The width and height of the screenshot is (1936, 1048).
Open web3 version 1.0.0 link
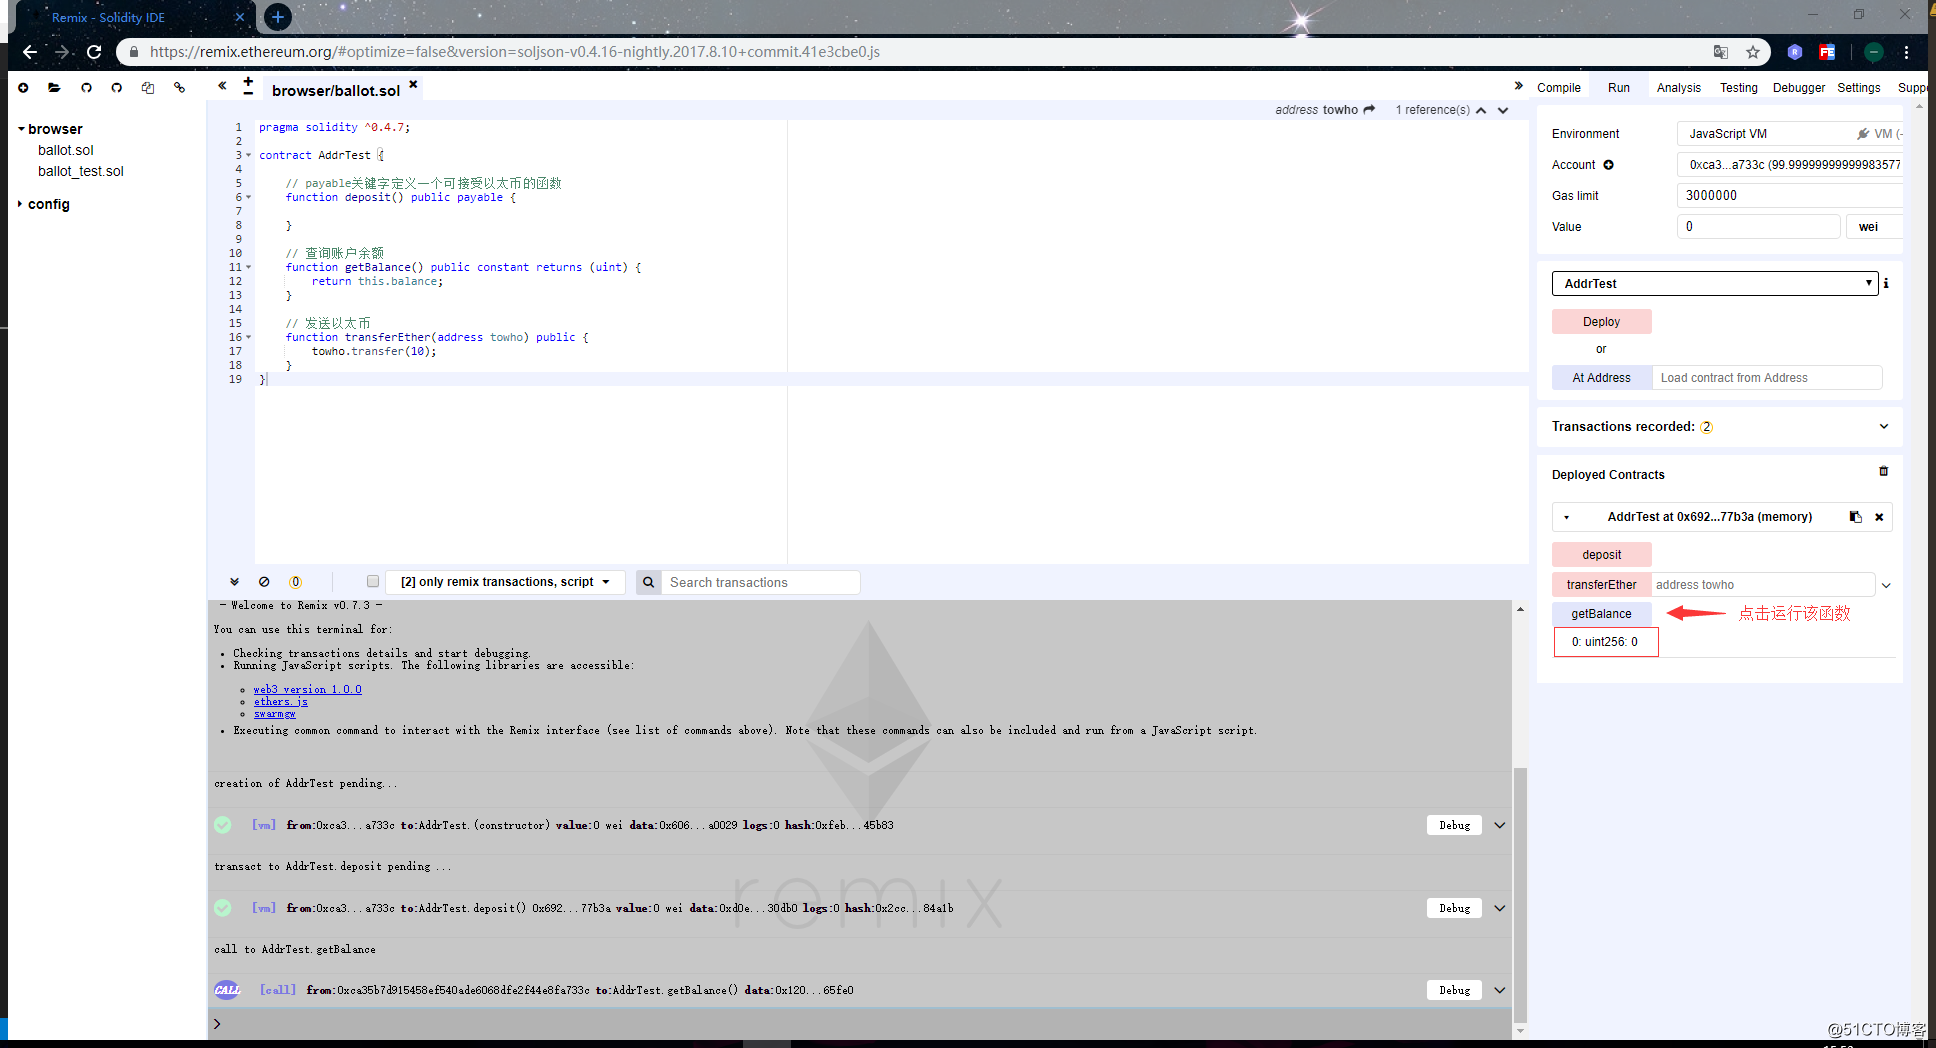pyautogui.click(x=307, y=689)
